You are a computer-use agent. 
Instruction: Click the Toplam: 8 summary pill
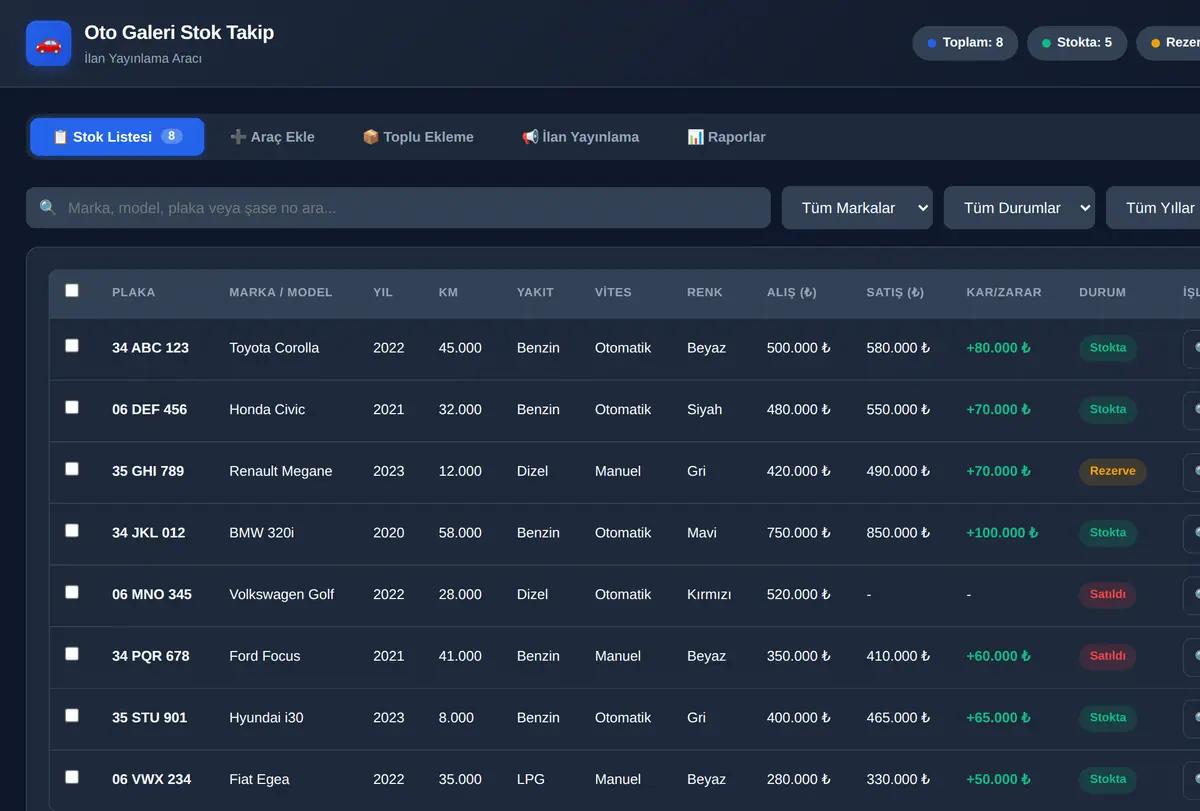point(965,43)
